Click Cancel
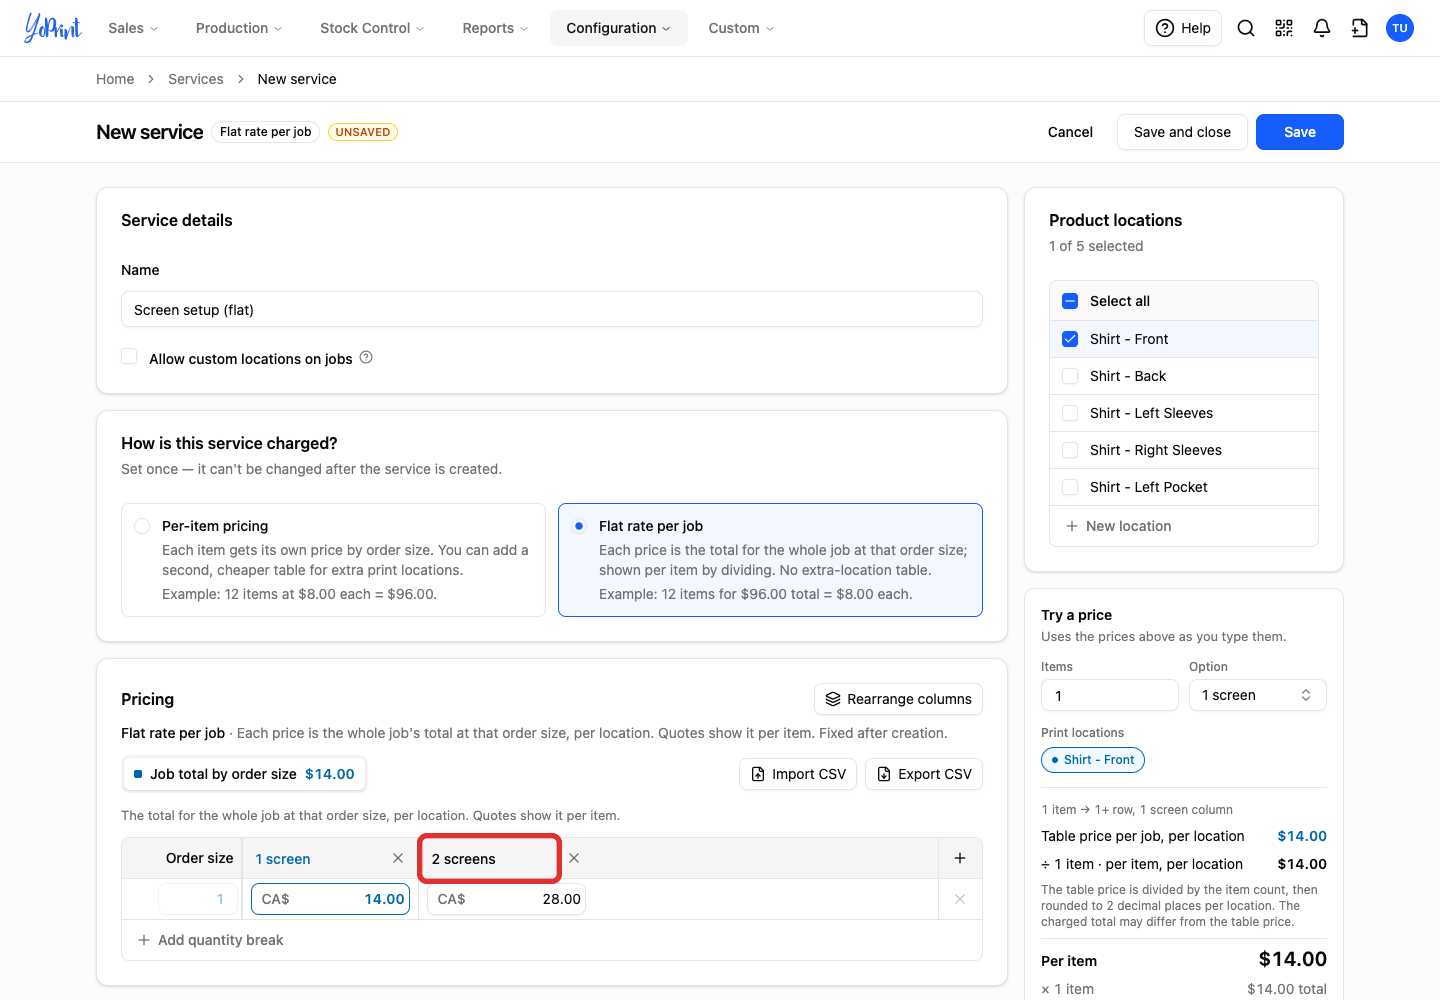The width and height of the screenshot is (1440, 1000). pos(1070,132)
